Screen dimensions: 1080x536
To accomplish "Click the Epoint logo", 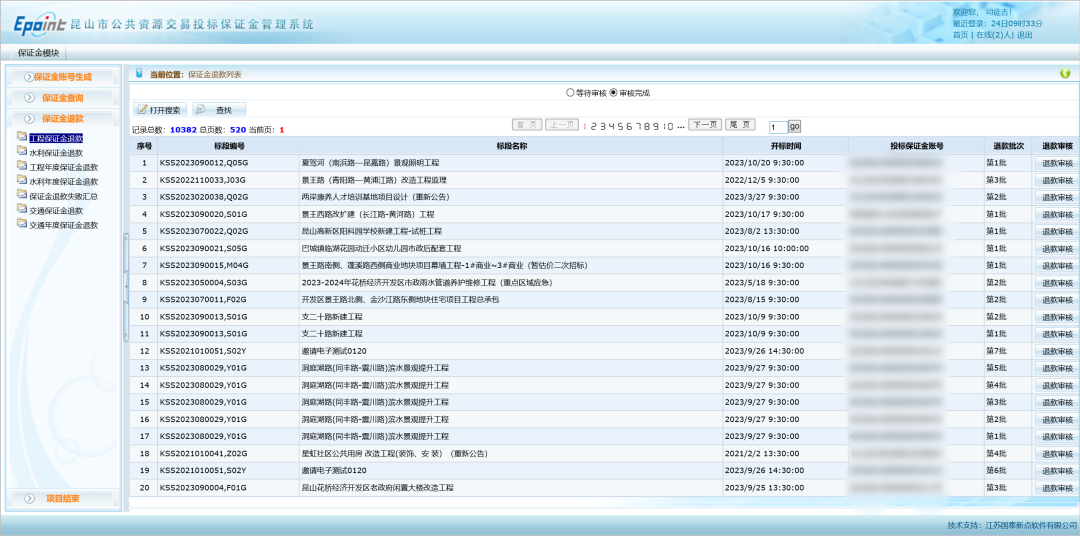I will pos(41,24).
